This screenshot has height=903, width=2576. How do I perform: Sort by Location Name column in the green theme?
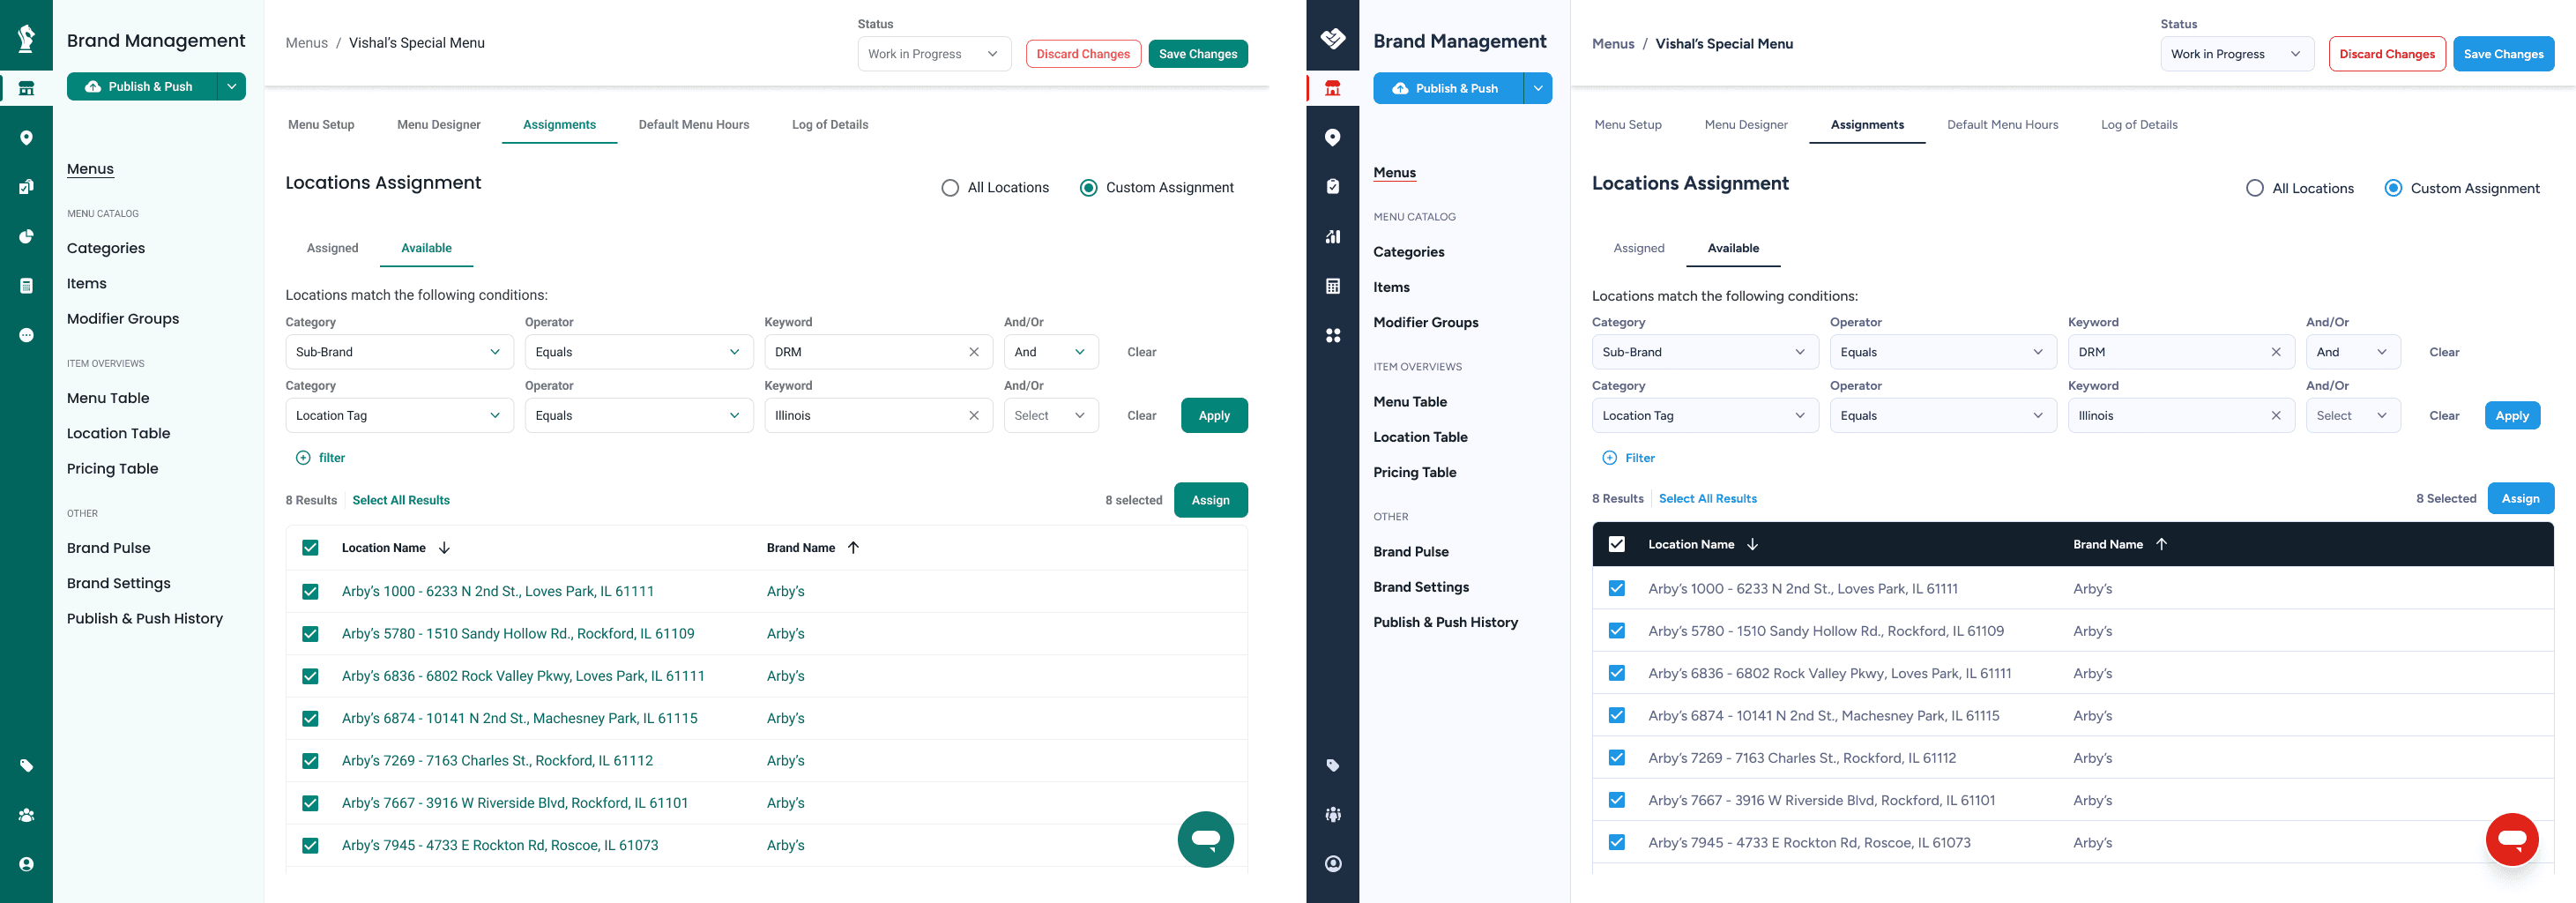pos(396,548)
